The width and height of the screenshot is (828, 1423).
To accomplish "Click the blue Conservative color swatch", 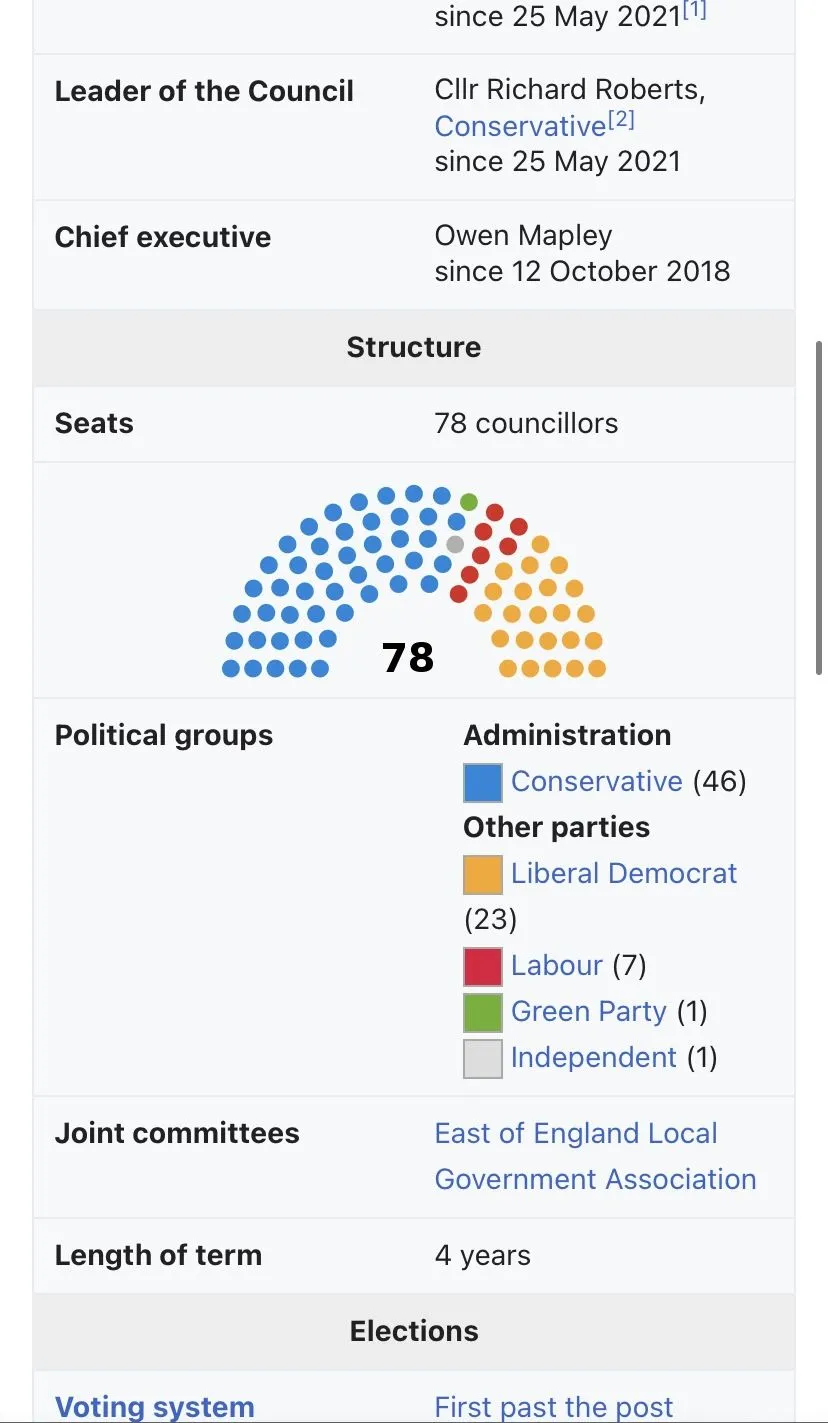I will click(x=482, y=782).
